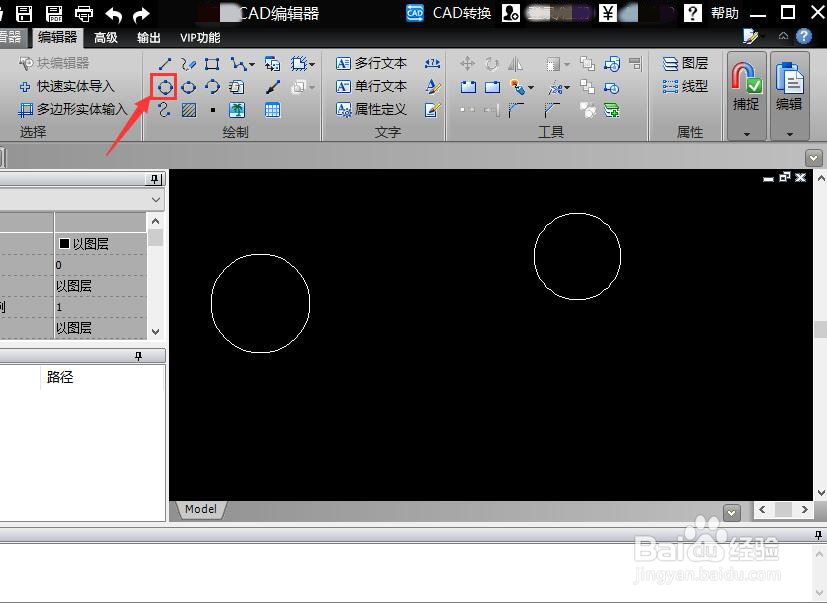The width and height of the screenshot is (827, 603).
Task: Open the scissors trim tool dropdown
Action: (567, 88)
